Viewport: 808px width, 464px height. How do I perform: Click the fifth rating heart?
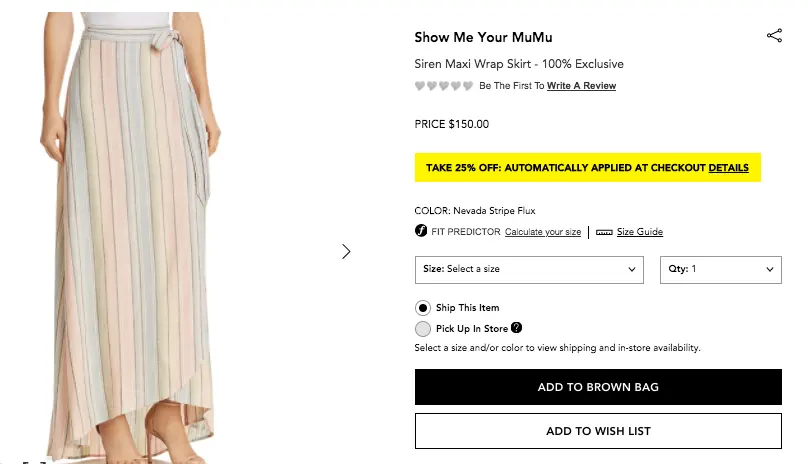(468, 86)
